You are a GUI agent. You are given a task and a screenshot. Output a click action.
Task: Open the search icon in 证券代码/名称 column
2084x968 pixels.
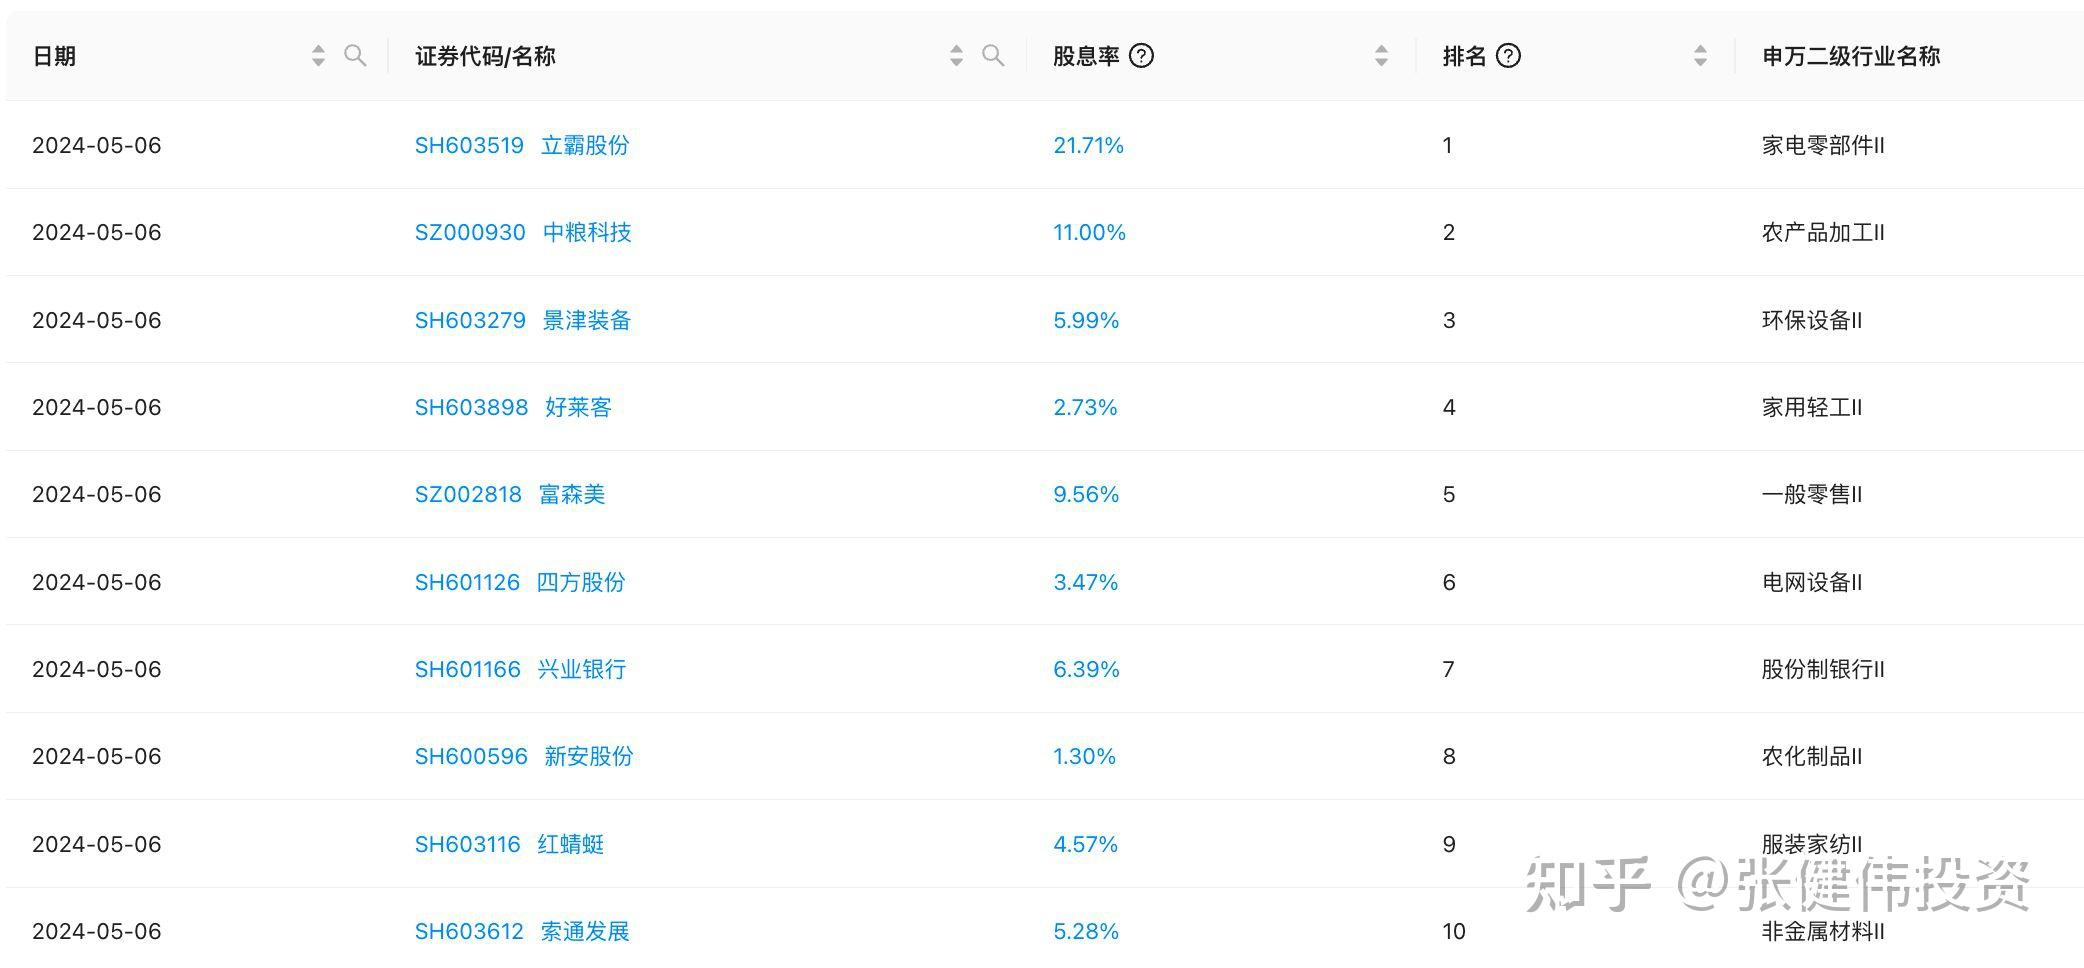pyautogui.click(x=993, y=56)
